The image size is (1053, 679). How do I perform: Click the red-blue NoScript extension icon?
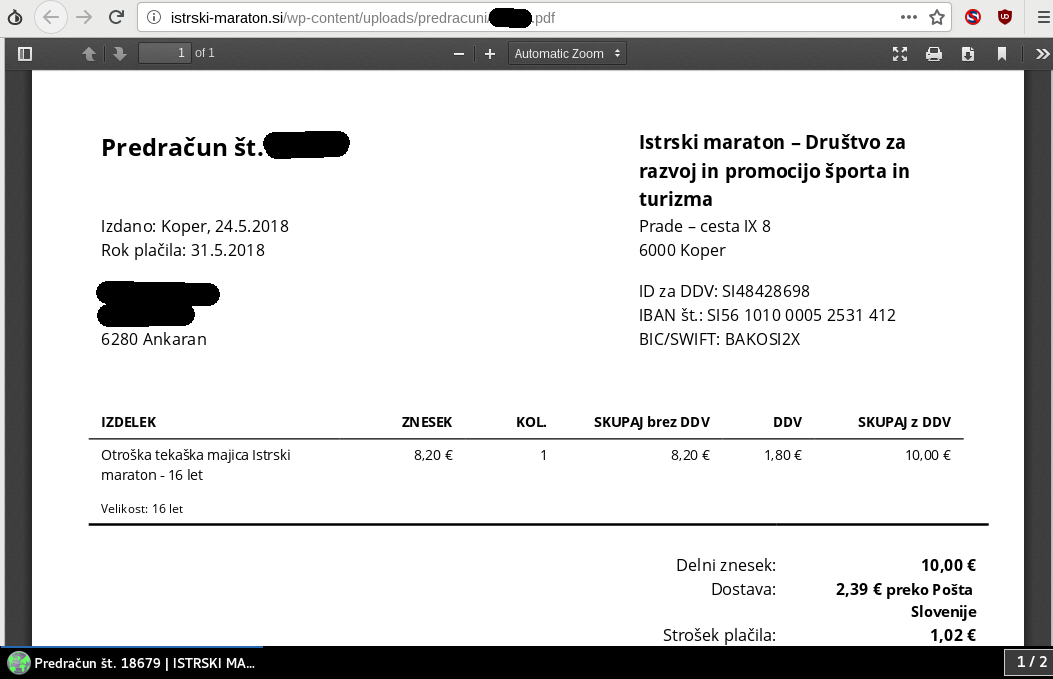[x=973, y=17]
